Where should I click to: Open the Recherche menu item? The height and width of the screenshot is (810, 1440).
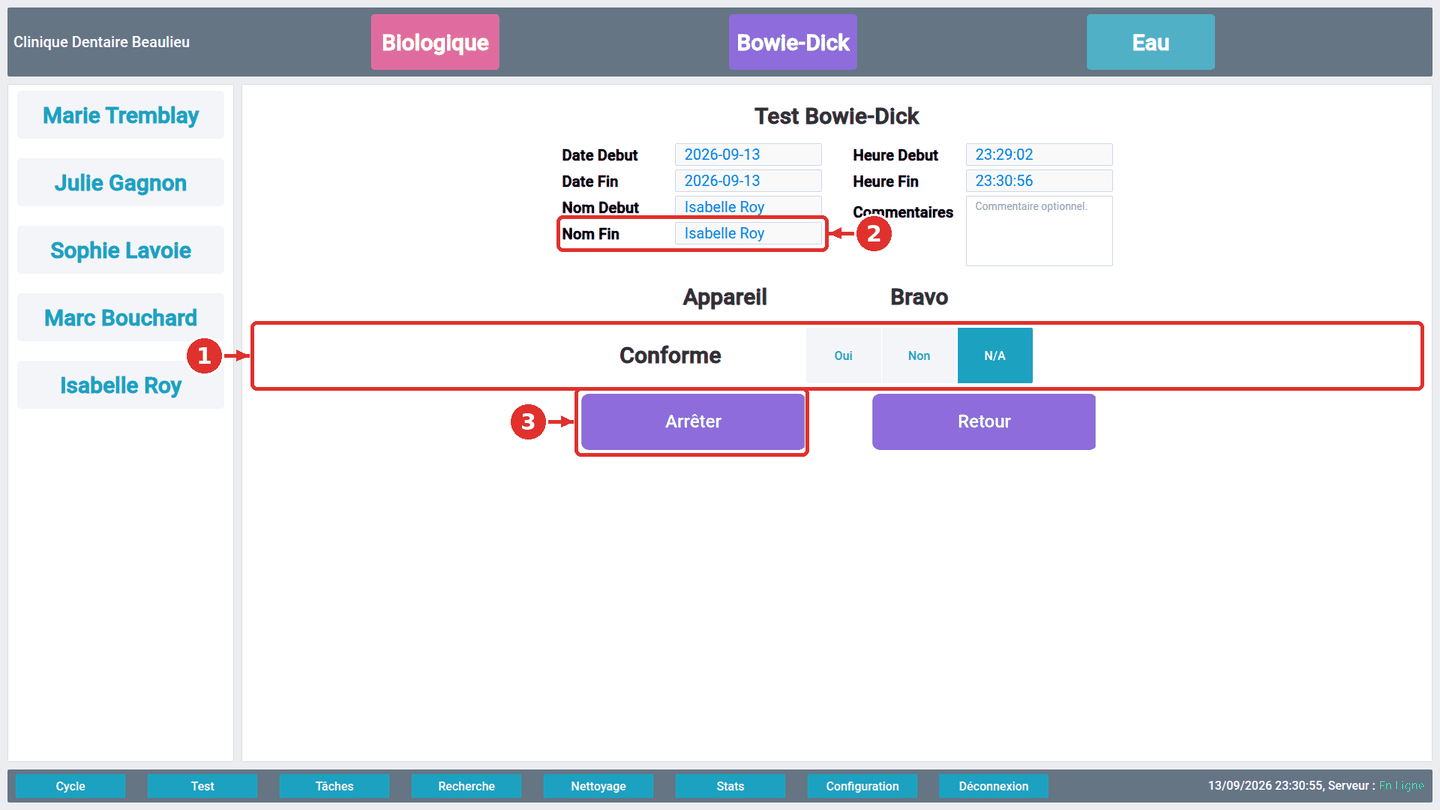(x=467, y=786)
